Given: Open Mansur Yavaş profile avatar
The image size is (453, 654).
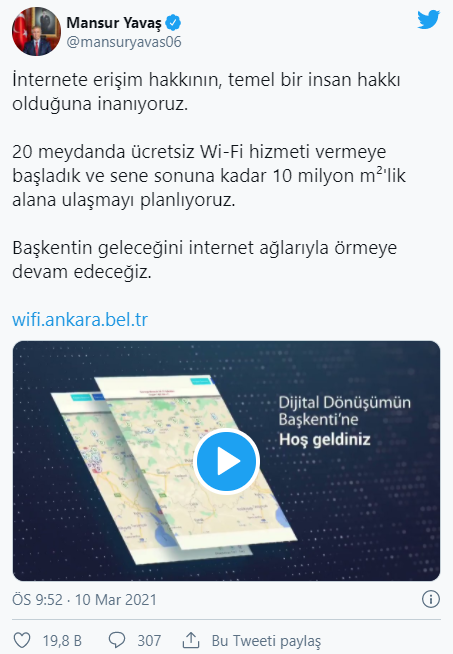Looking at the screenshot, I should click(36, 31).
